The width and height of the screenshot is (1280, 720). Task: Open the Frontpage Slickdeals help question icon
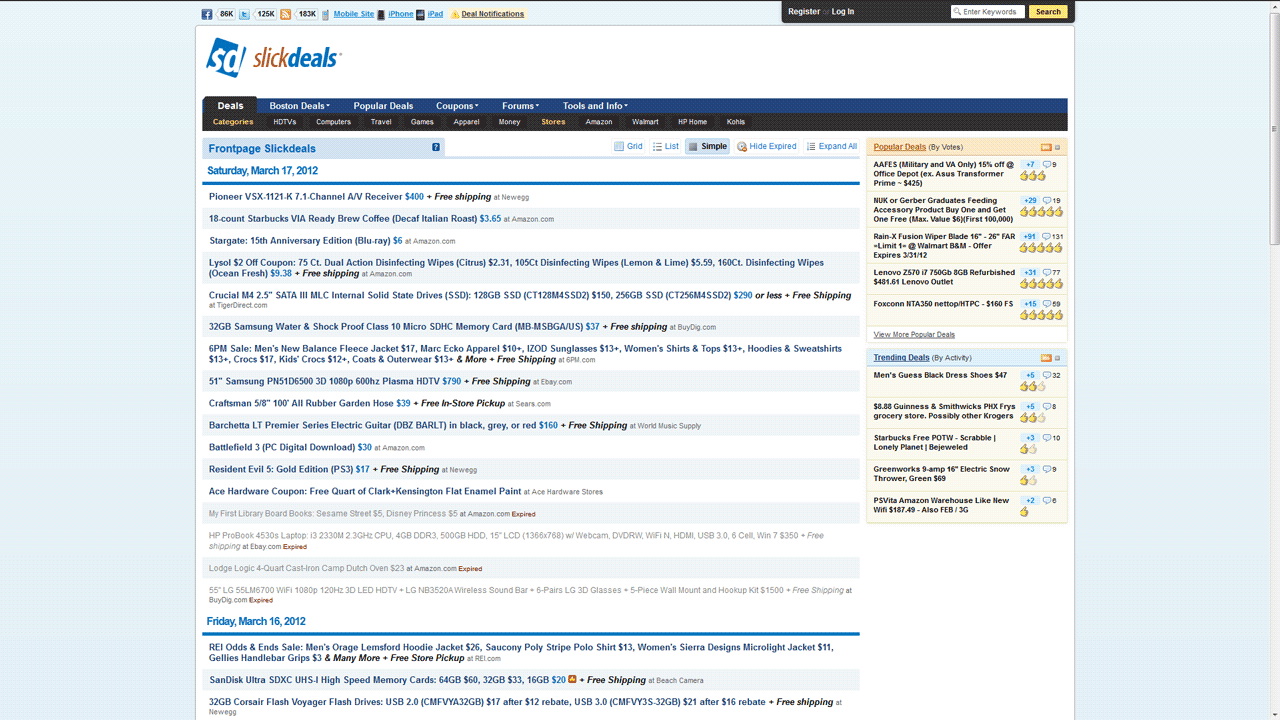436,147
